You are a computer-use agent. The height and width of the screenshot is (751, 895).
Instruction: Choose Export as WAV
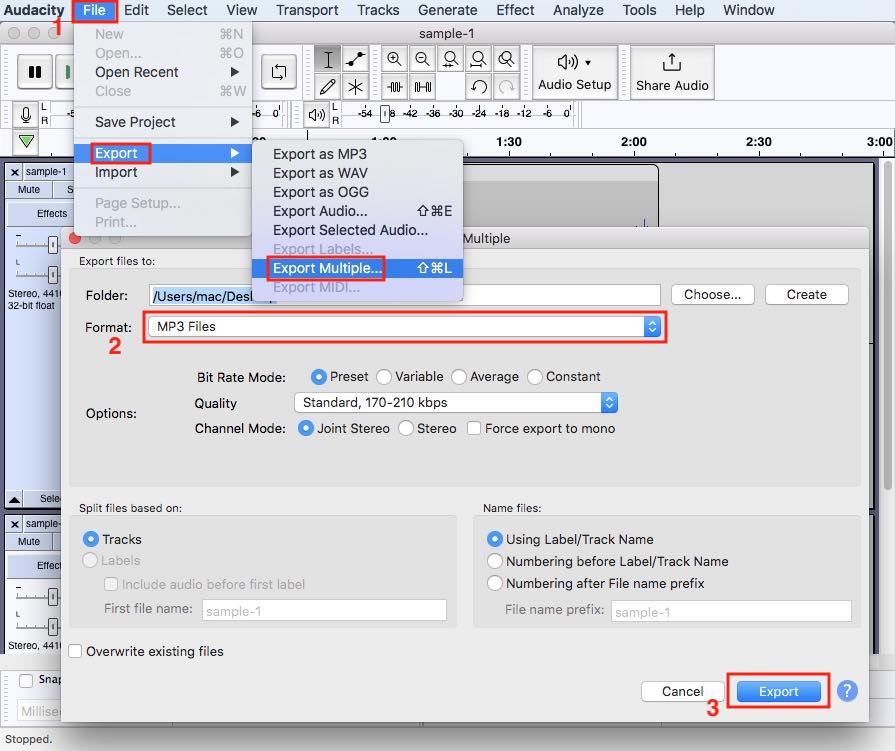coord(357,173)
